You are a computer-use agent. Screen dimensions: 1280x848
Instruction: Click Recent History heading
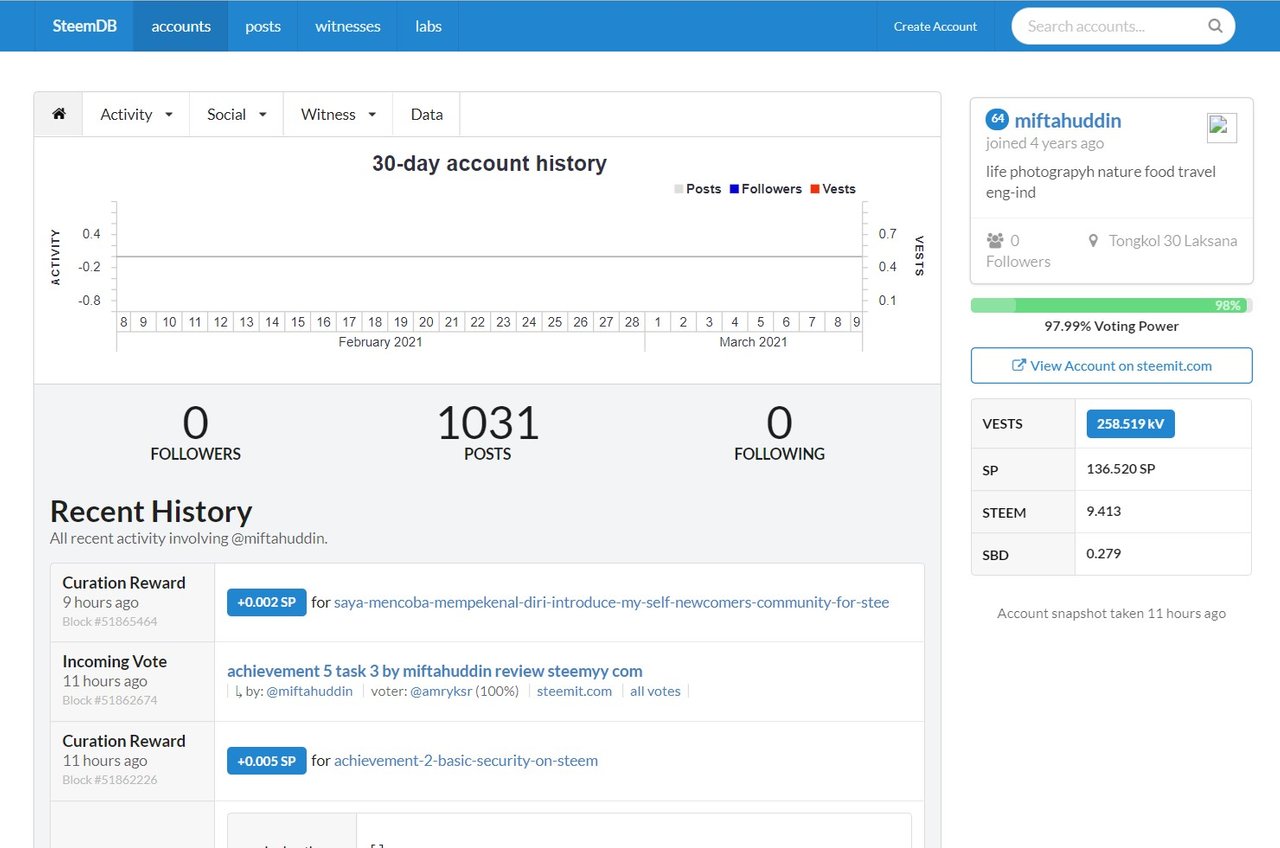151,511
